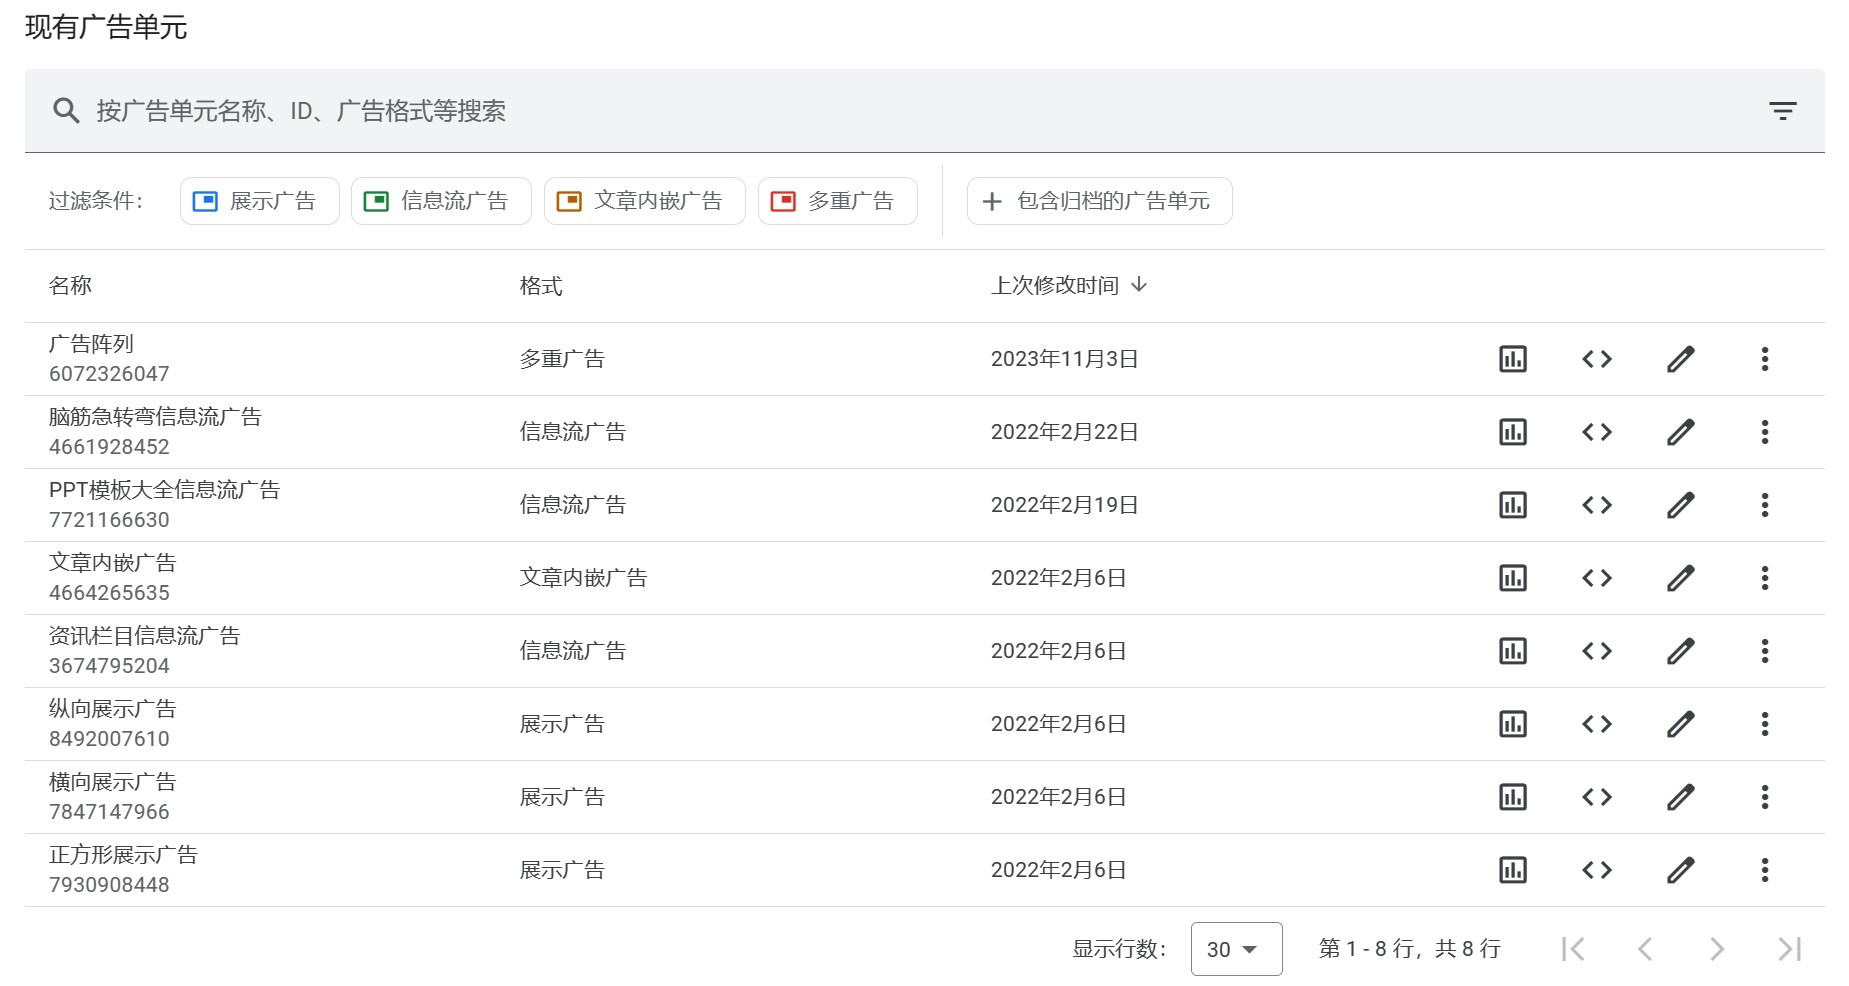
Task: Edit the PPT模板大全信息流广告 unit
Action: 1680,505
